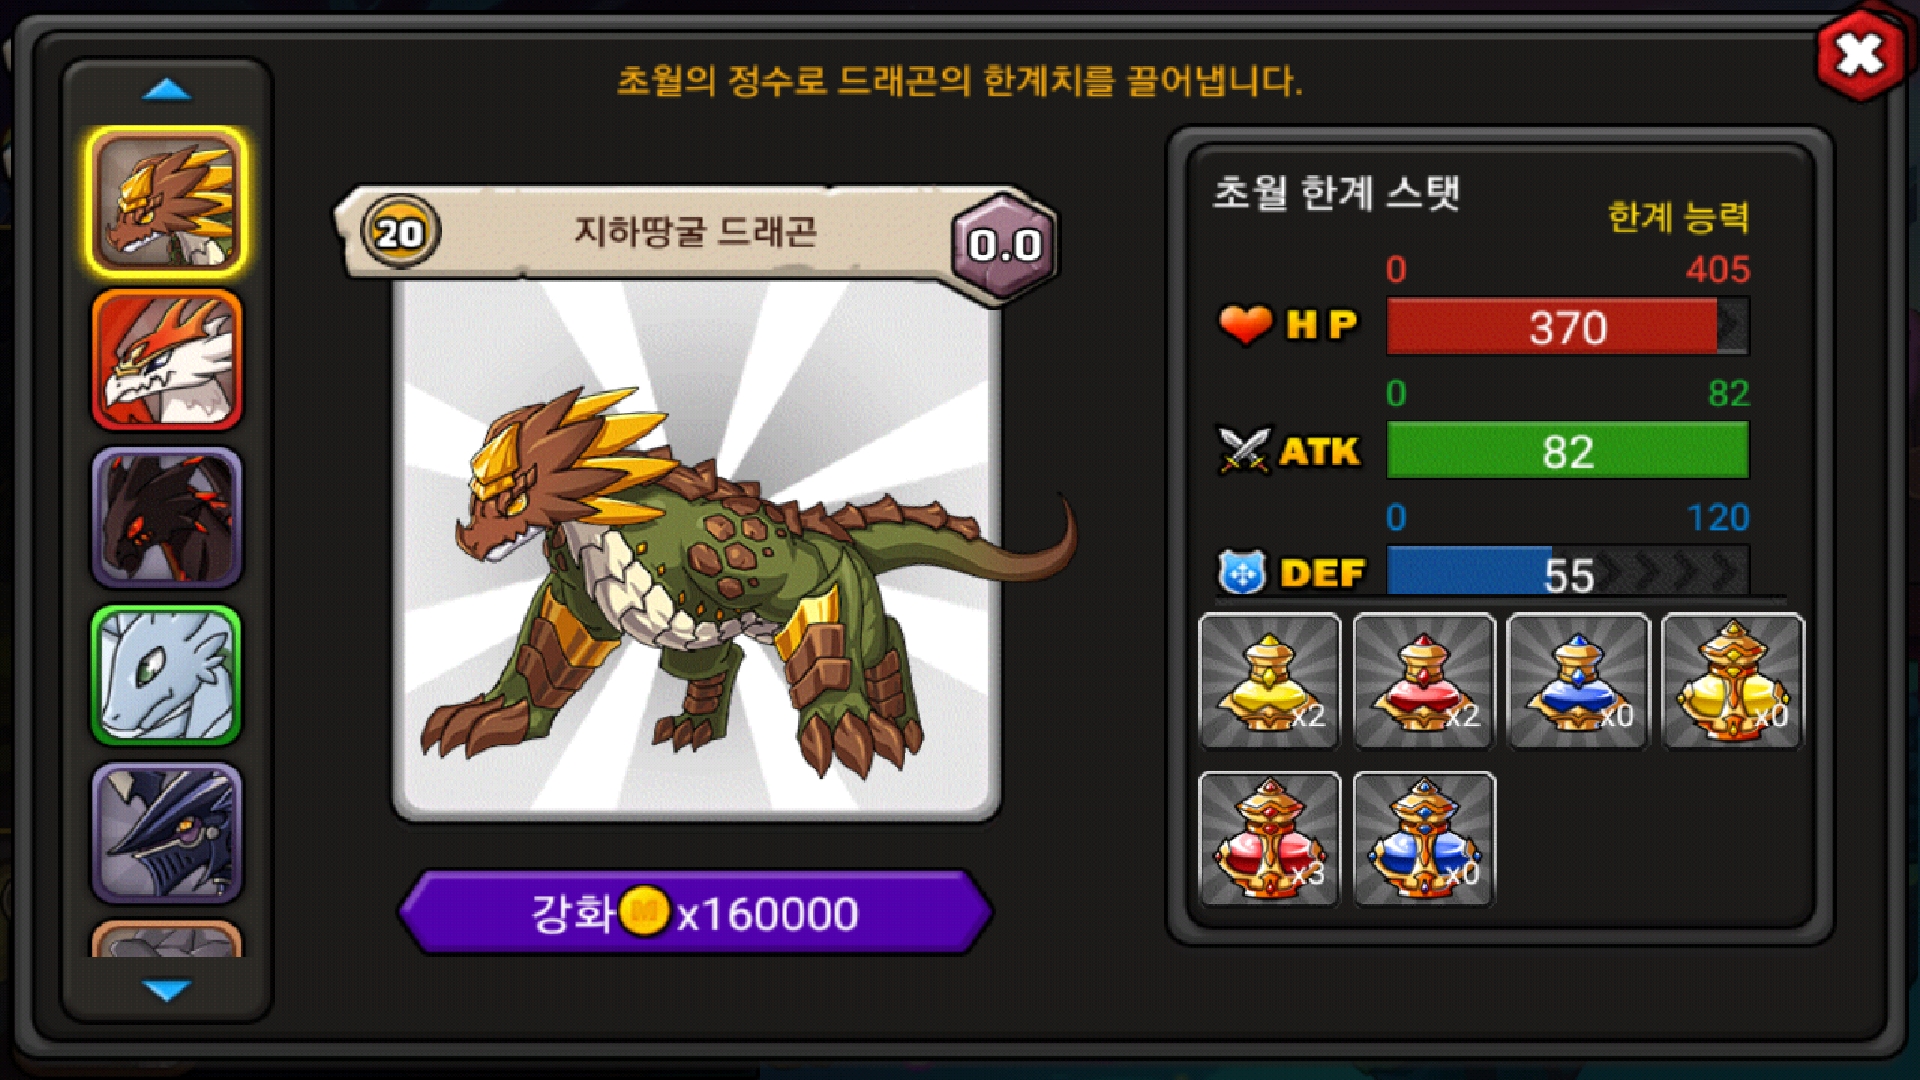Select the small yellow essence potion
Image resolution: width=1920 pixels, height=1080 pixels.
pos(1269,681)
